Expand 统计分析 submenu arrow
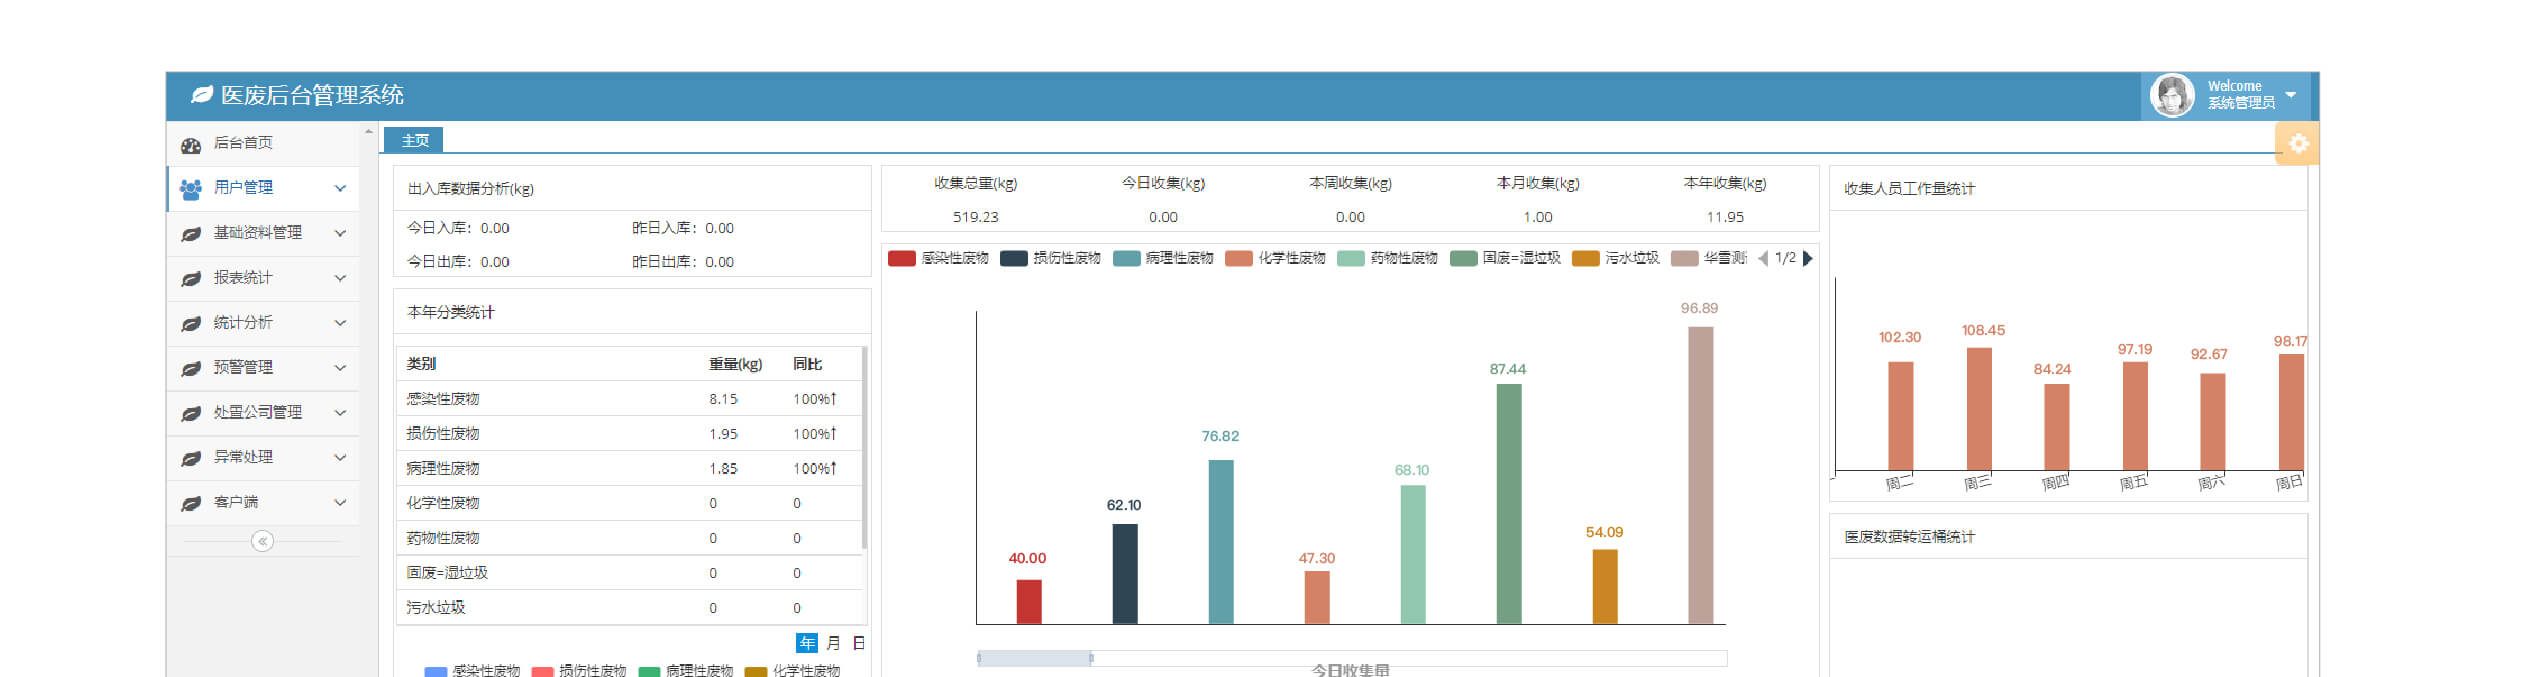 340,323
